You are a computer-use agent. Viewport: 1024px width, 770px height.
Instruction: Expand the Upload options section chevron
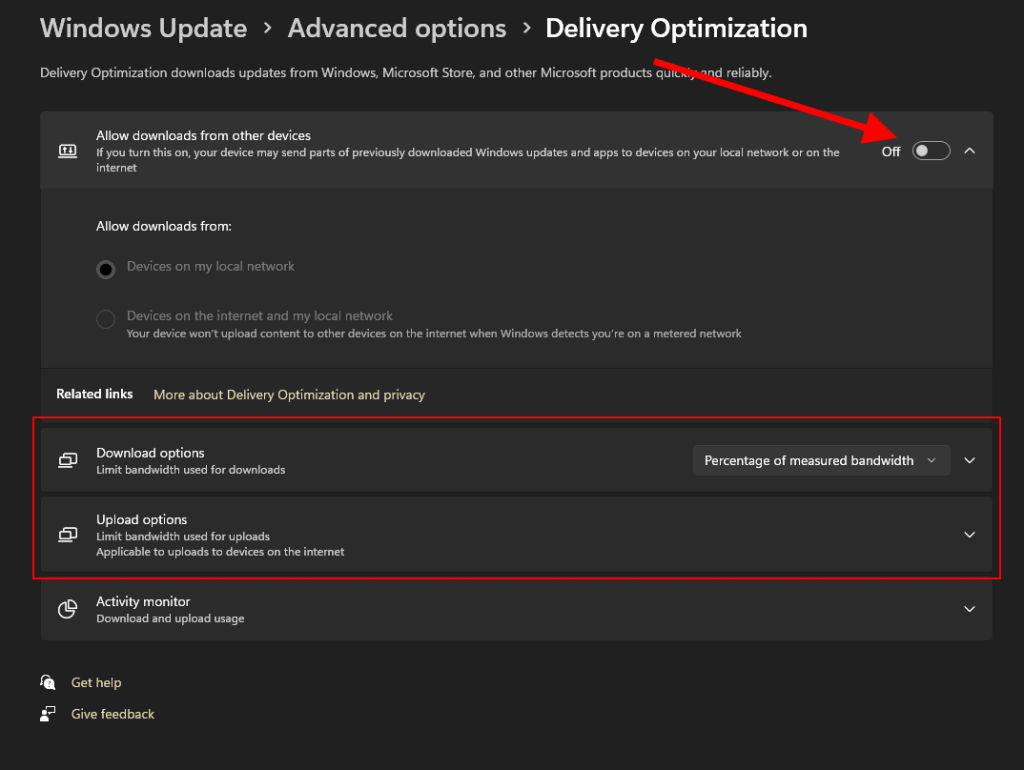968,535
